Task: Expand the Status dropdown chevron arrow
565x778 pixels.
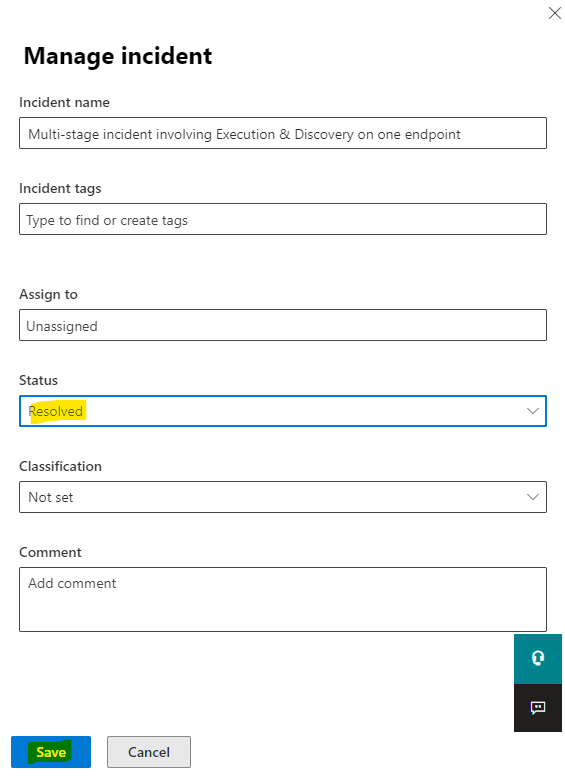Action: click(533, 411)
